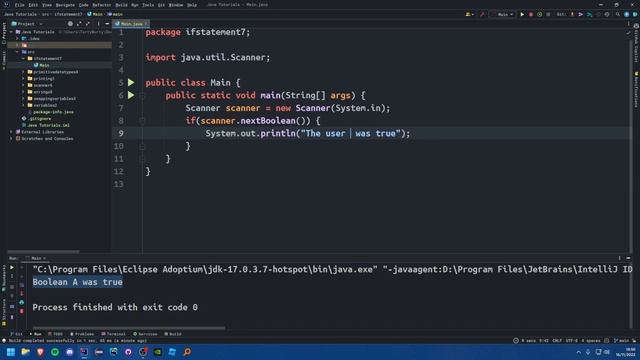This screenshot has width=640, height=360.
Task: Click the build hammer icon in the toolbar
Action: coord(482,14)
